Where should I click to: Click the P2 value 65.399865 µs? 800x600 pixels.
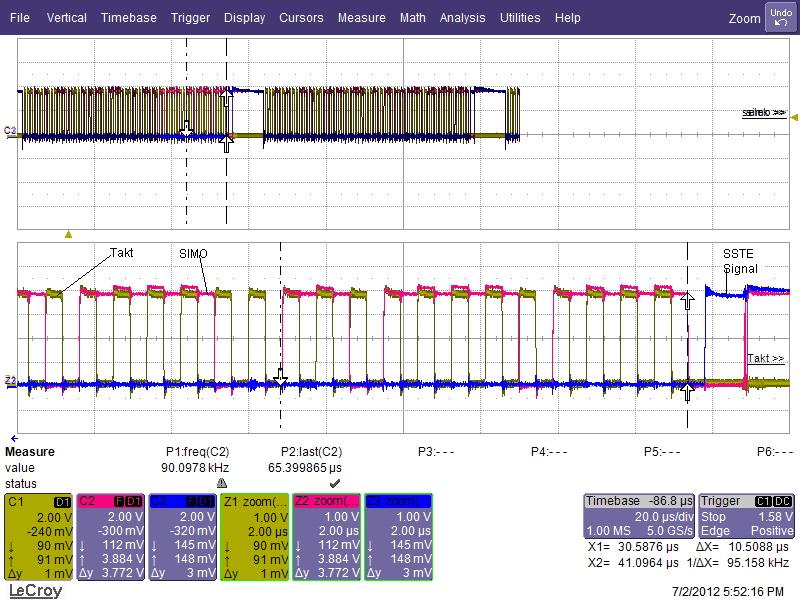click(305, 467)
